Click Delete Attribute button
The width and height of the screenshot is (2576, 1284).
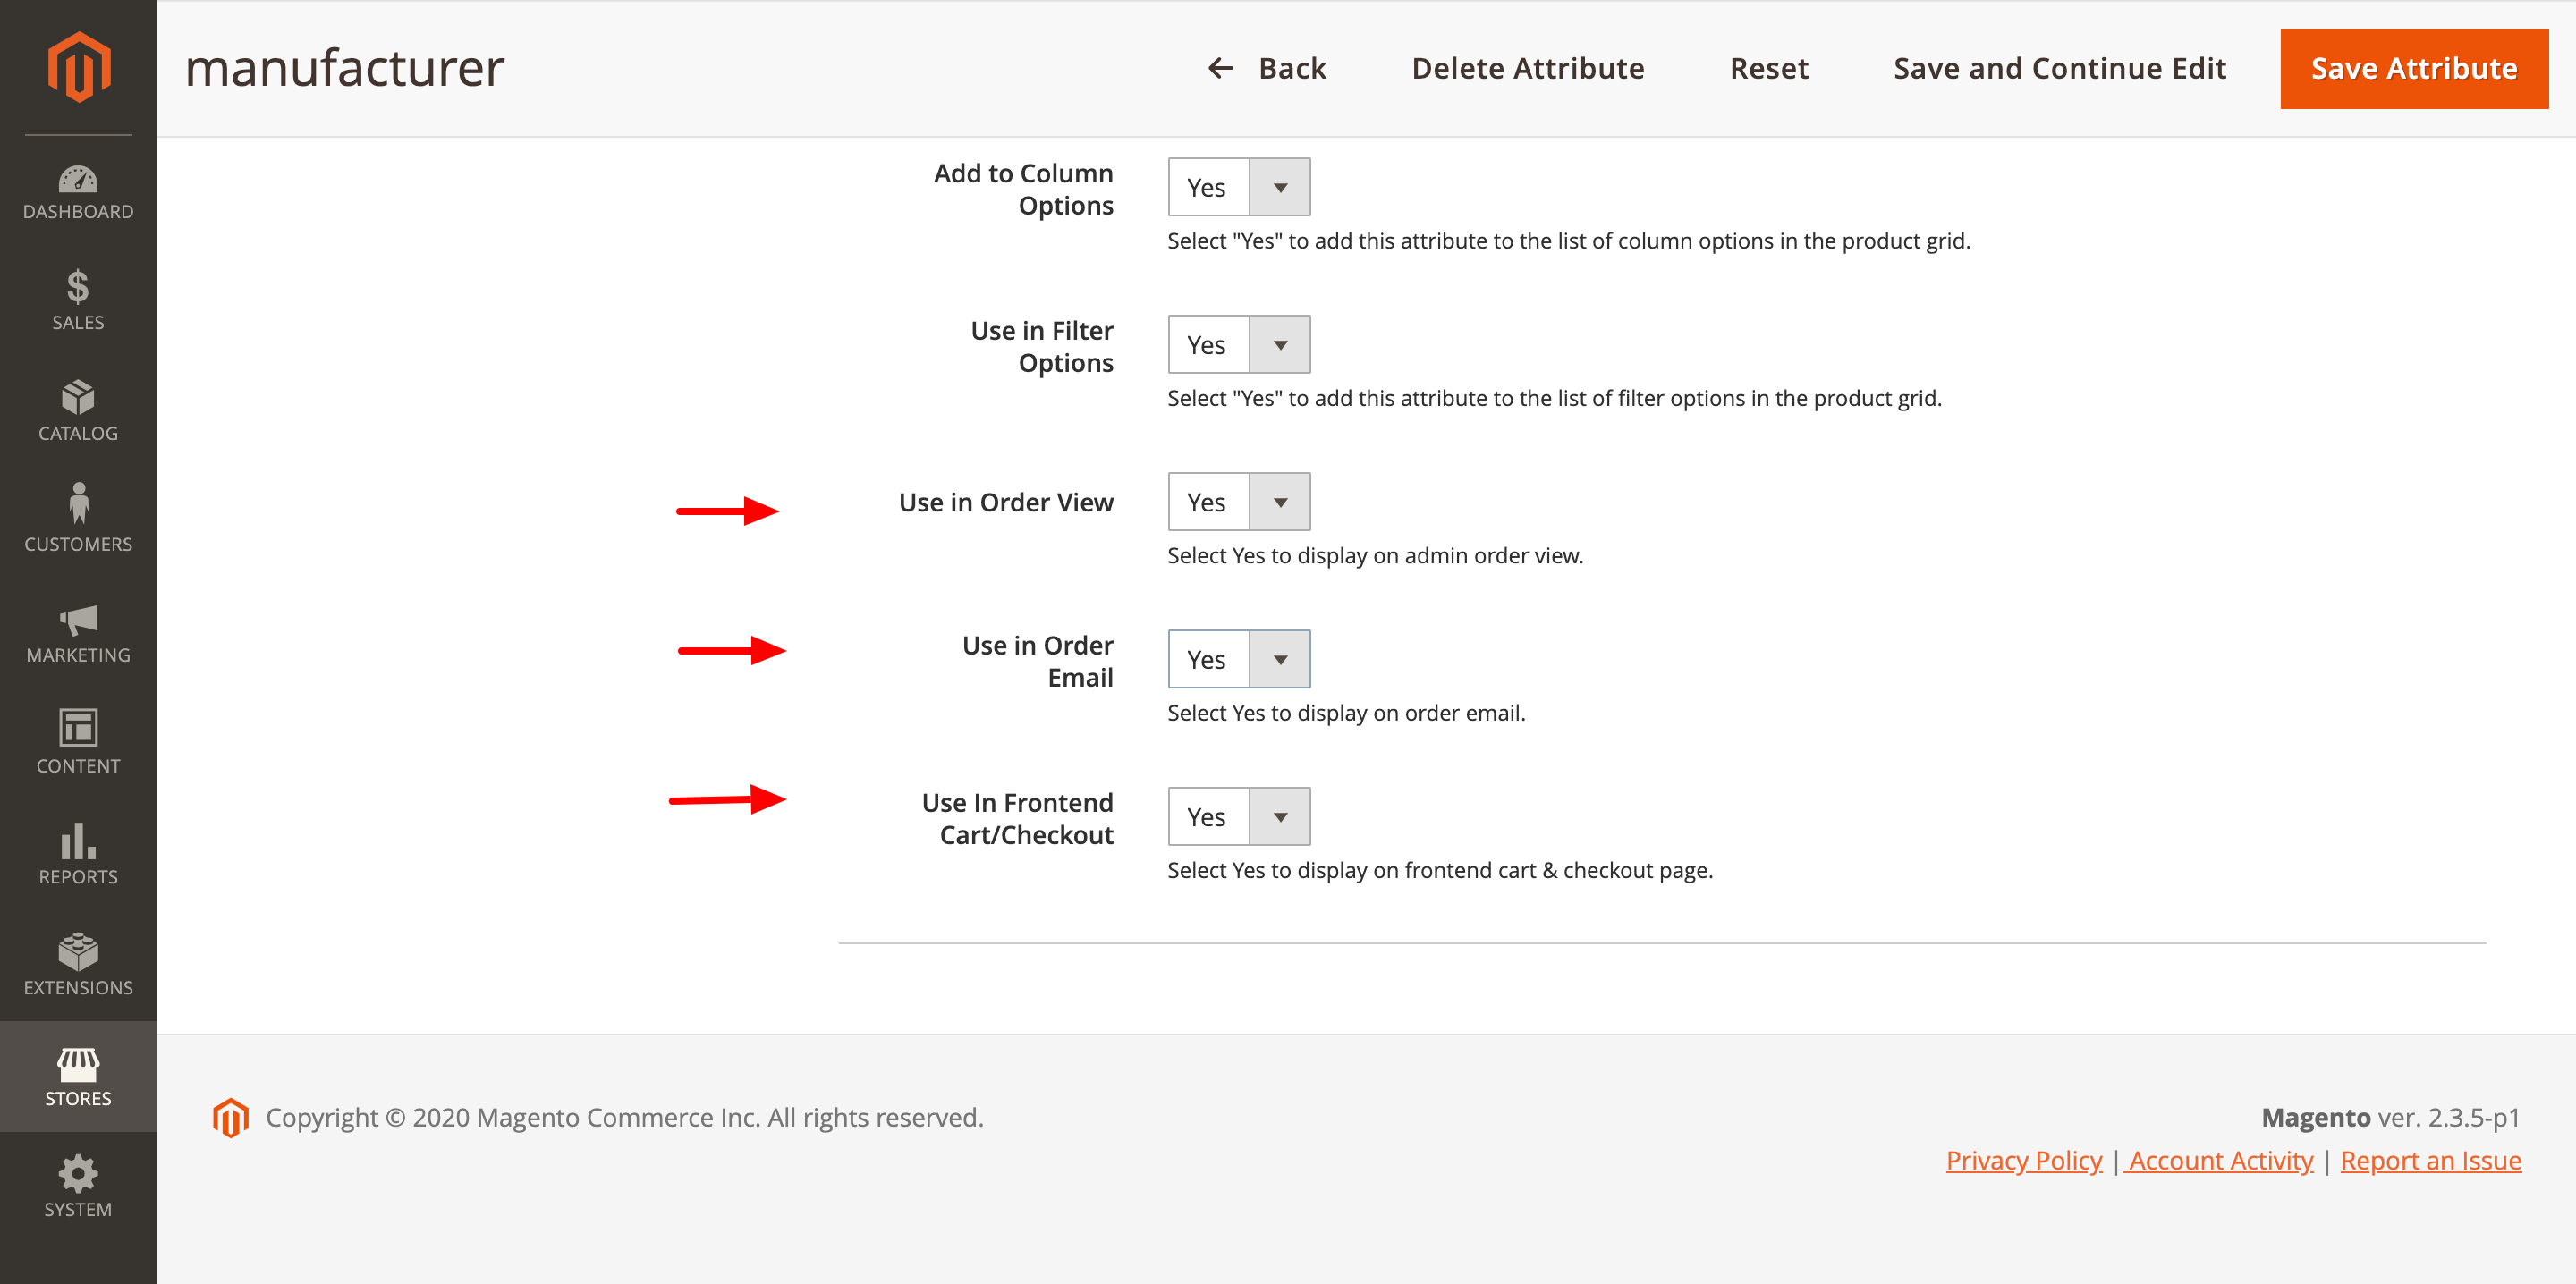click(x=1528, y=68)
